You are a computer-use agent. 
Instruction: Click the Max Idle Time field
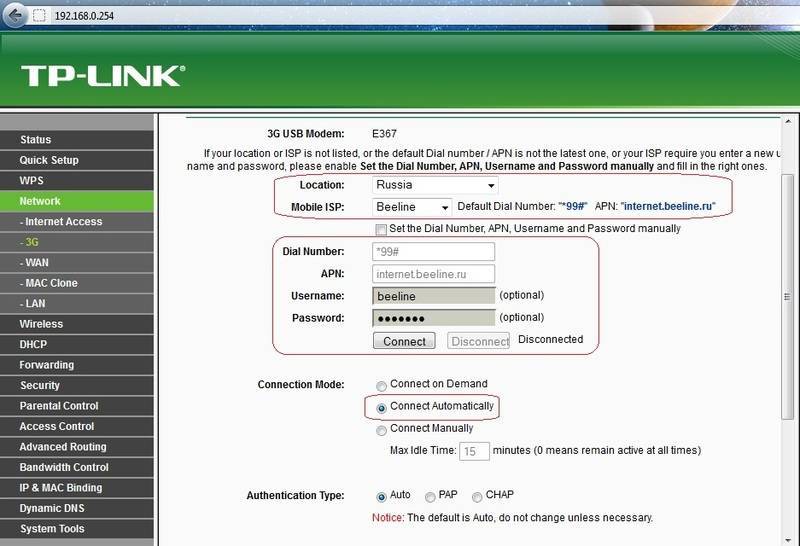tap(474, 451)
